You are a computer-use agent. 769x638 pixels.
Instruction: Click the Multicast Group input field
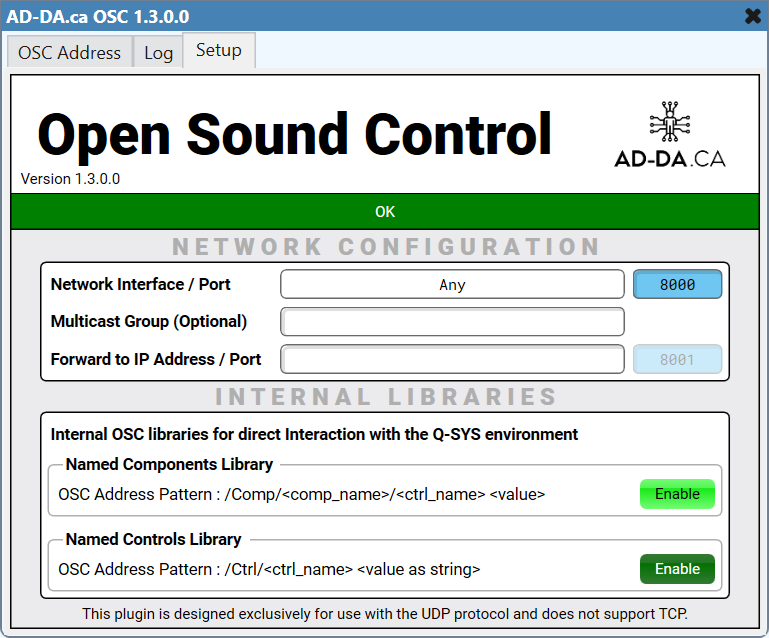pos(452,322)
